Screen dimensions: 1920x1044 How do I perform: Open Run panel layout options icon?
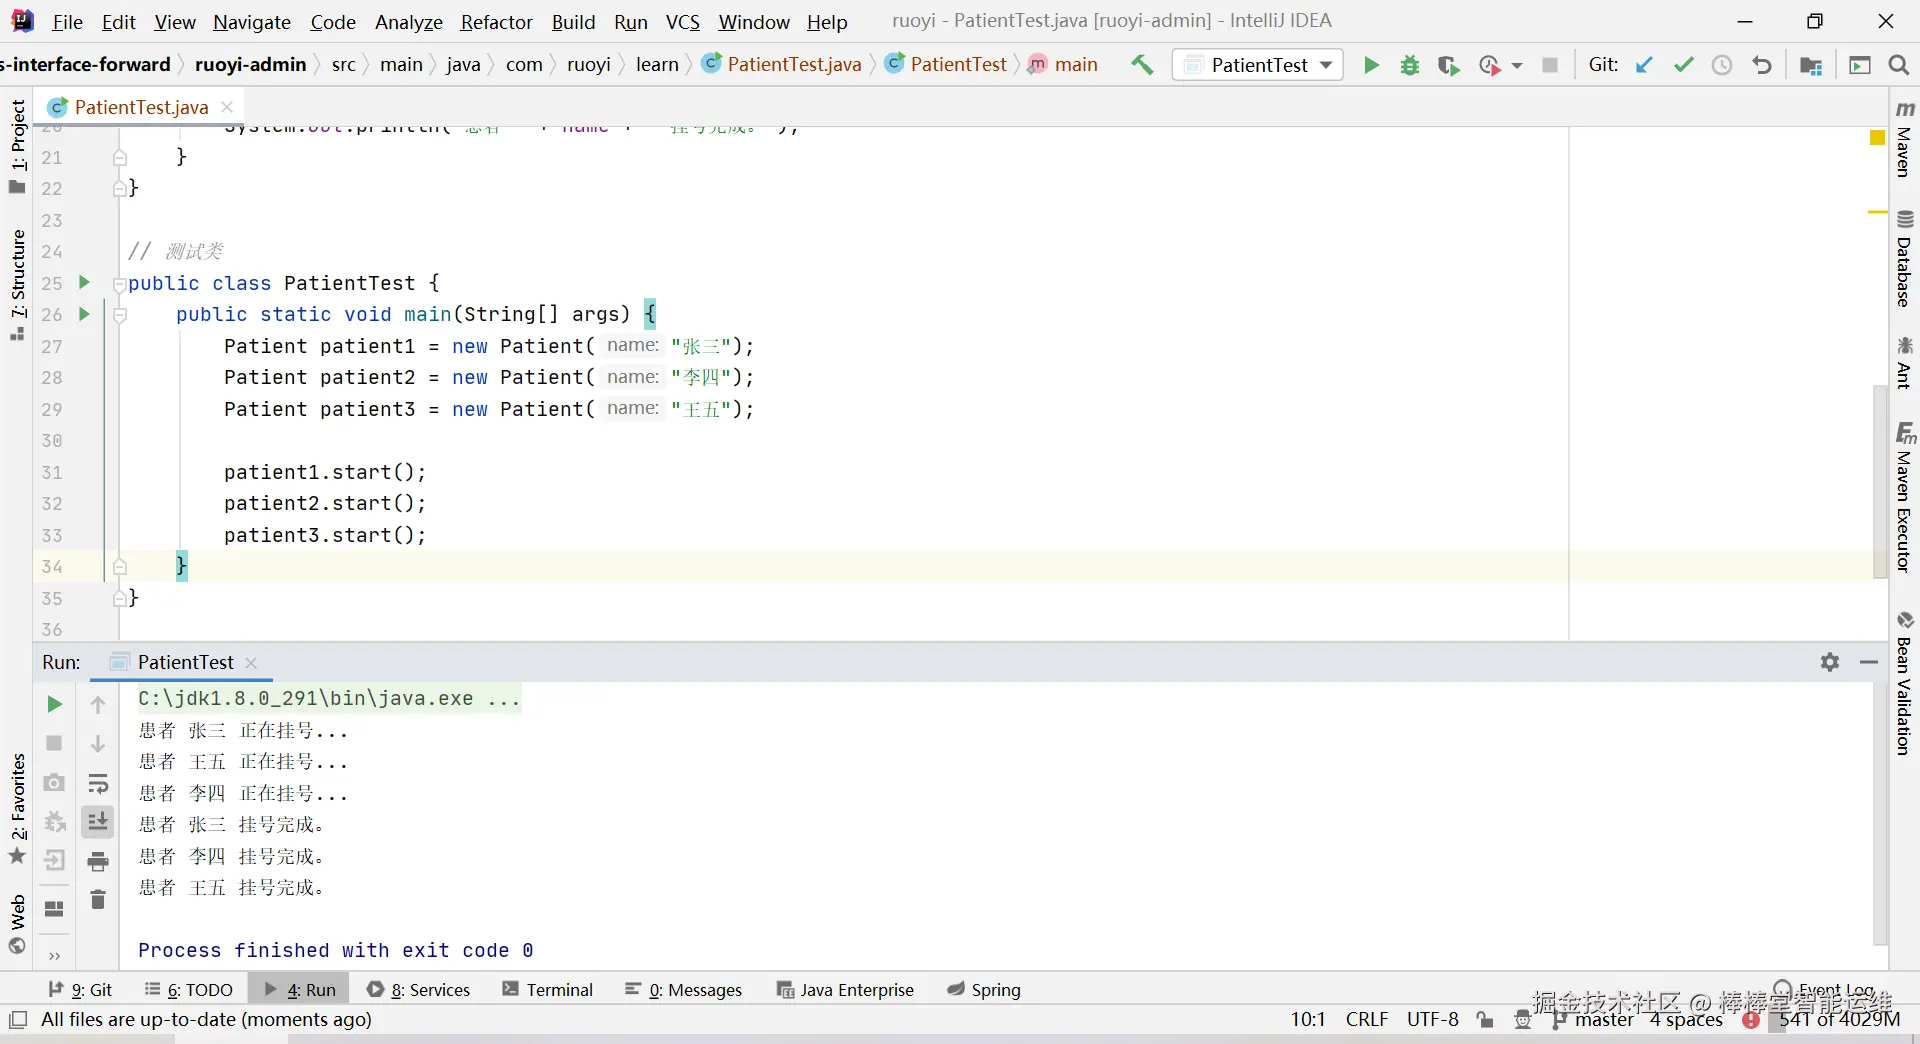55,908
